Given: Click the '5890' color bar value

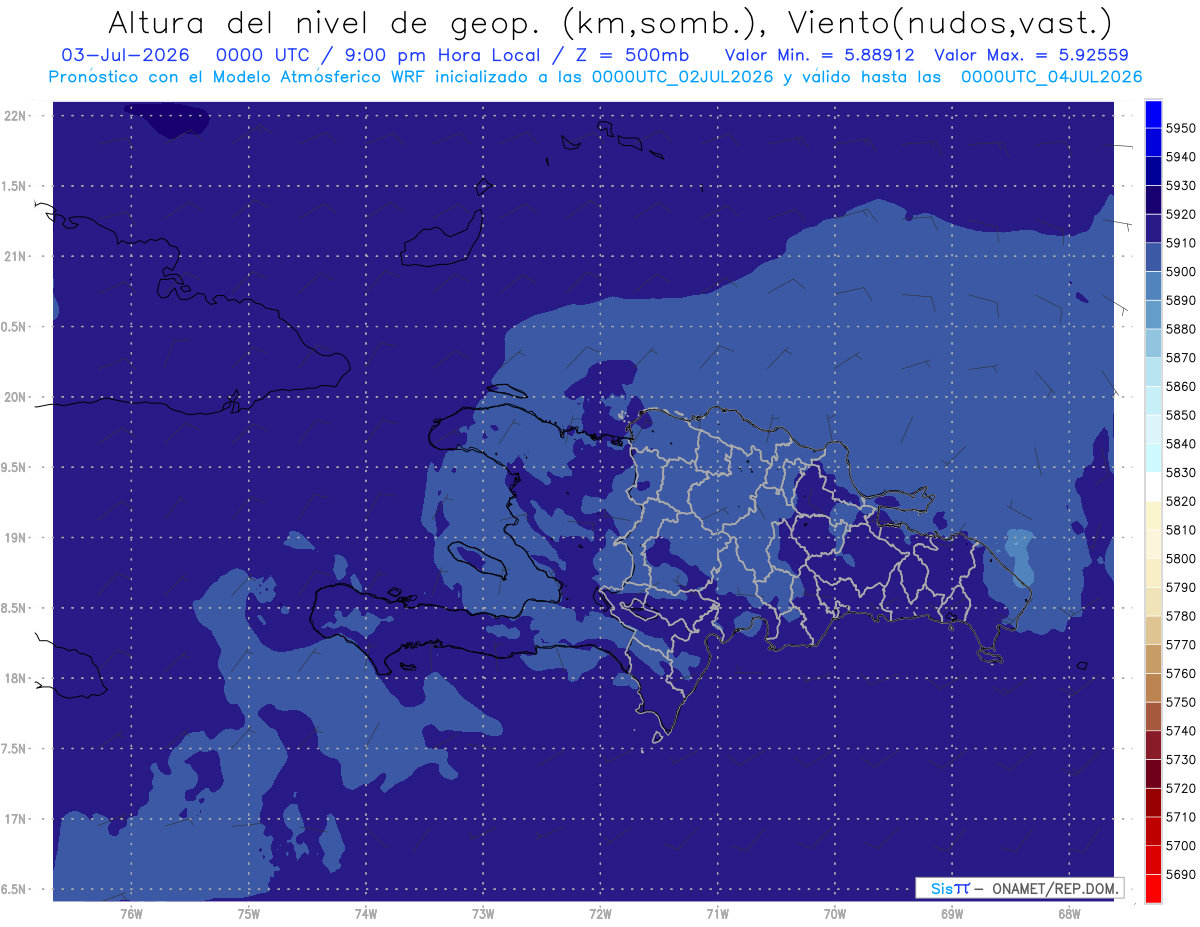Looking at the screenshot, I should point(1180,300).
